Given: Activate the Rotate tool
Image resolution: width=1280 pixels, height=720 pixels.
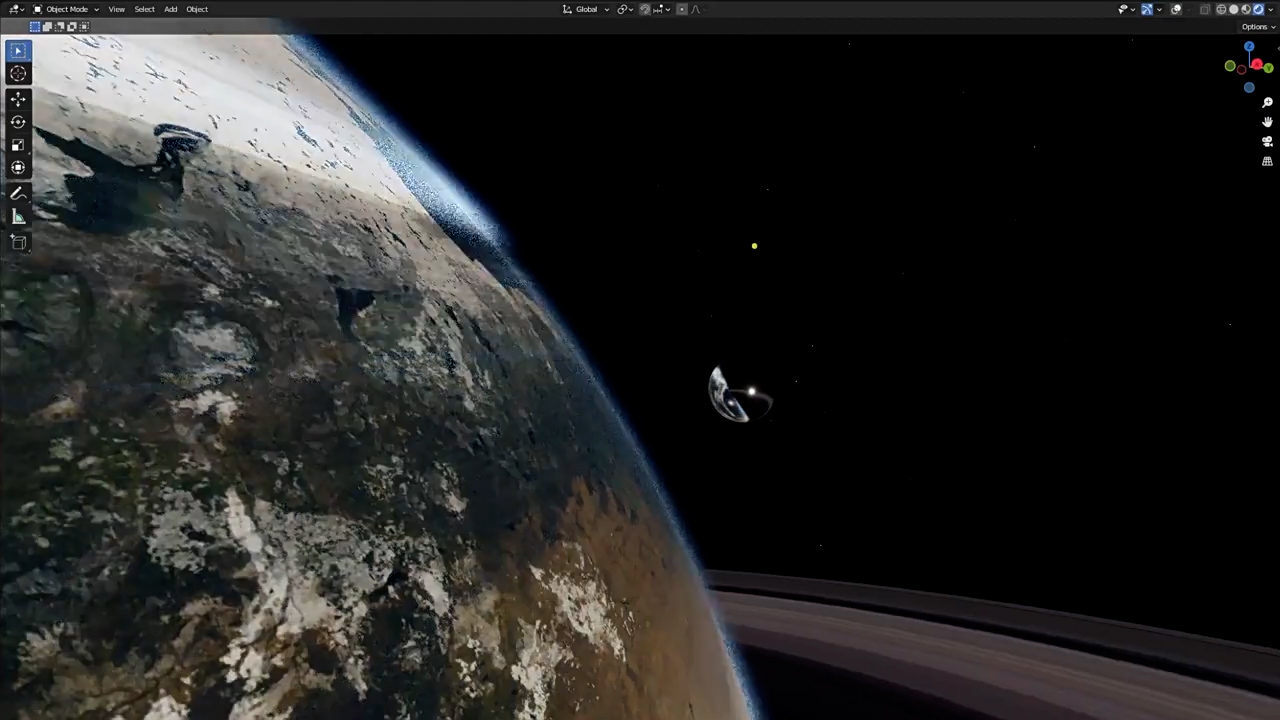Looking at the screenshot, I should (18, 121).
